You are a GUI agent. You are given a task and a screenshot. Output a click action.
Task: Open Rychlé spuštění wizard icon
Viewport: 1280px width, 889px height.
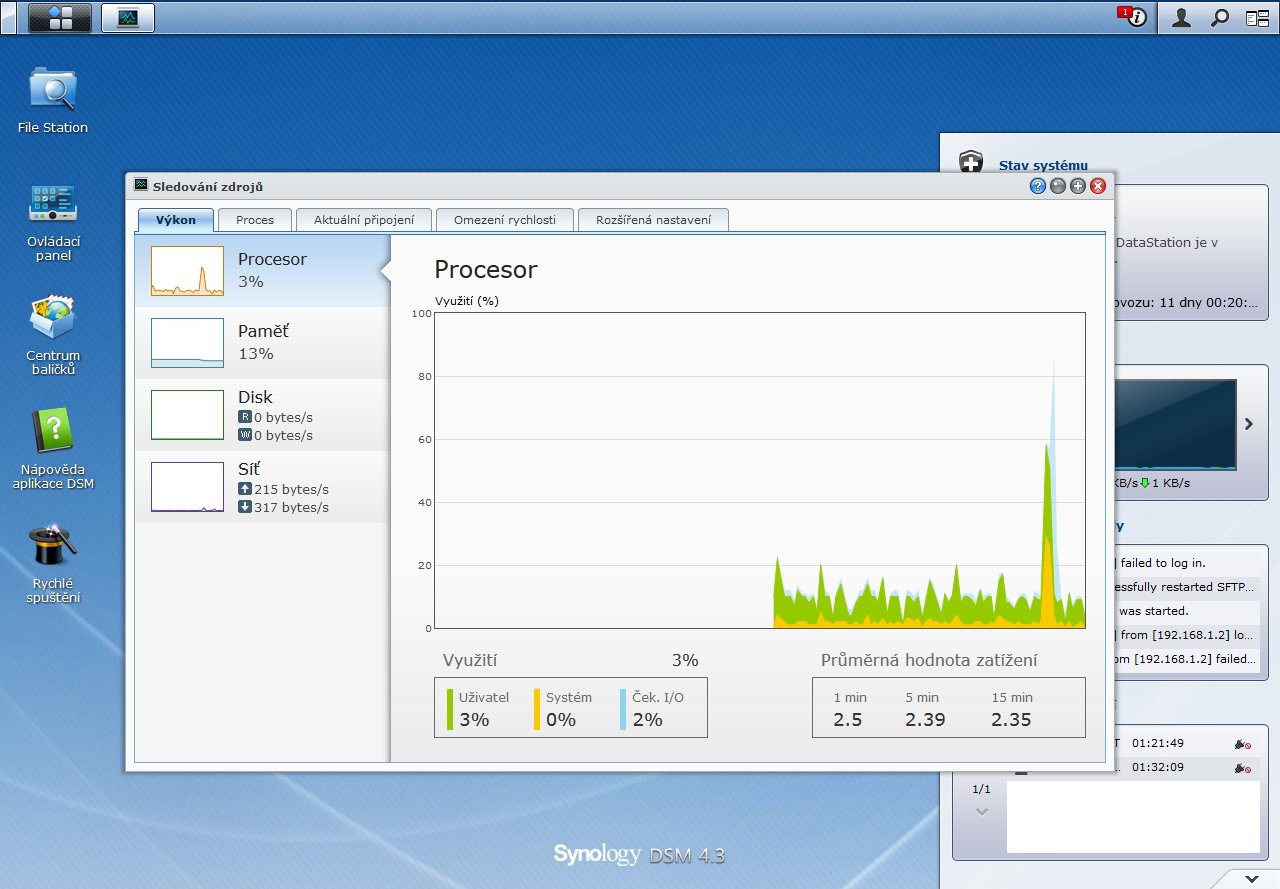pos(53,564)
